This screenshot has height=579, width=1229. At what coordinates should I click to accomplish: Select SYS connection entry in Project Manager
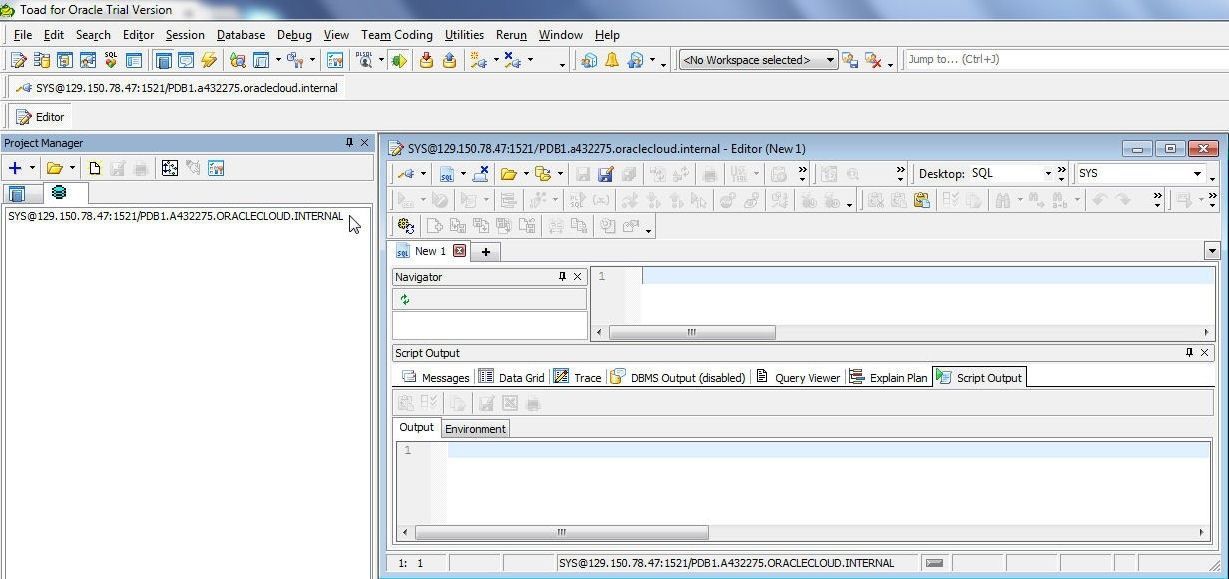click(175, 216)
